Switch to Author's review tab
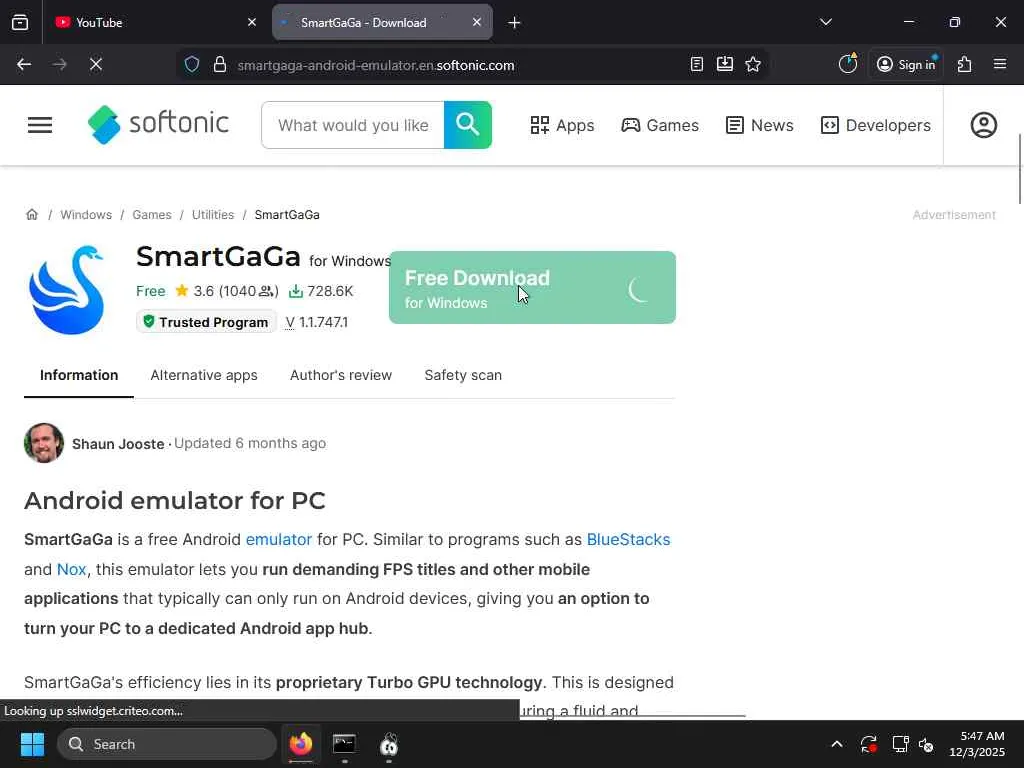1024x768 pixels. tap(341, 376)
